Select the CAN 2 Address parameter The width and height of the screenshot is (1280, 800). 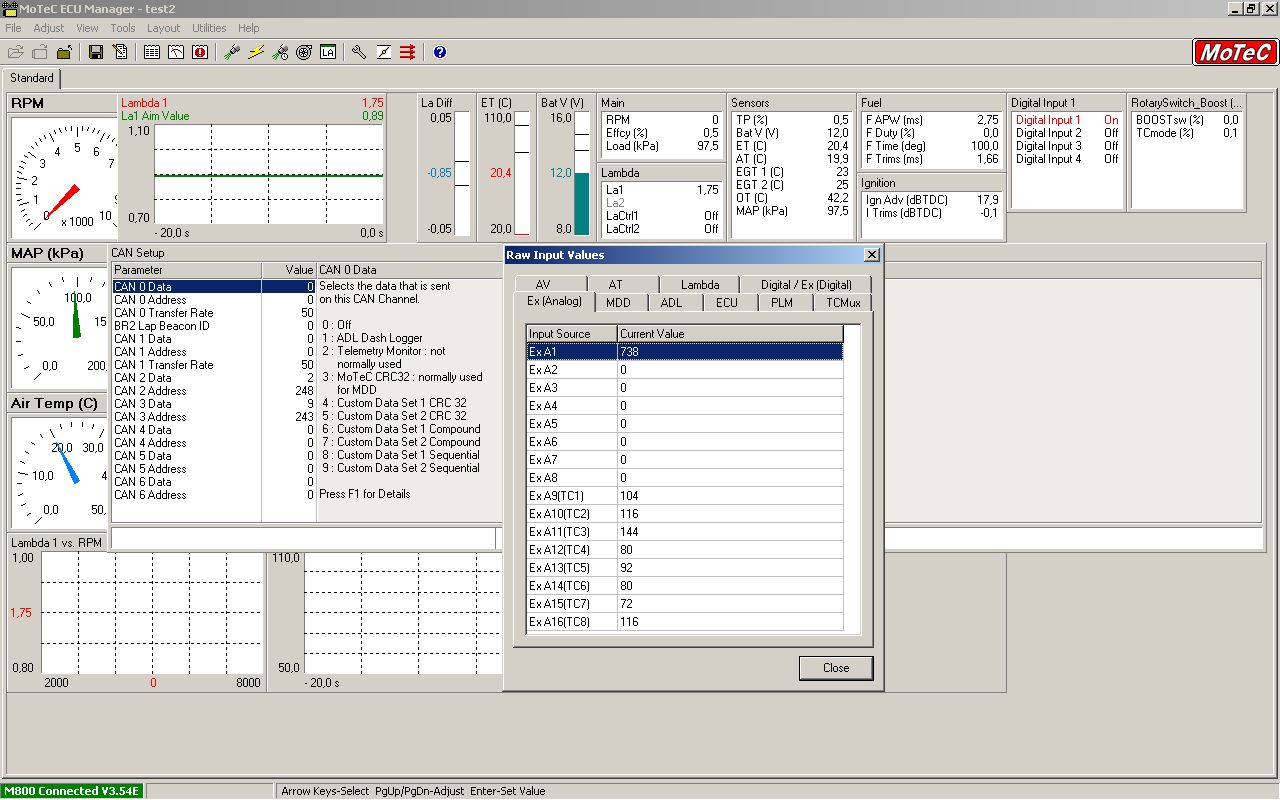[x=213, y=391]
